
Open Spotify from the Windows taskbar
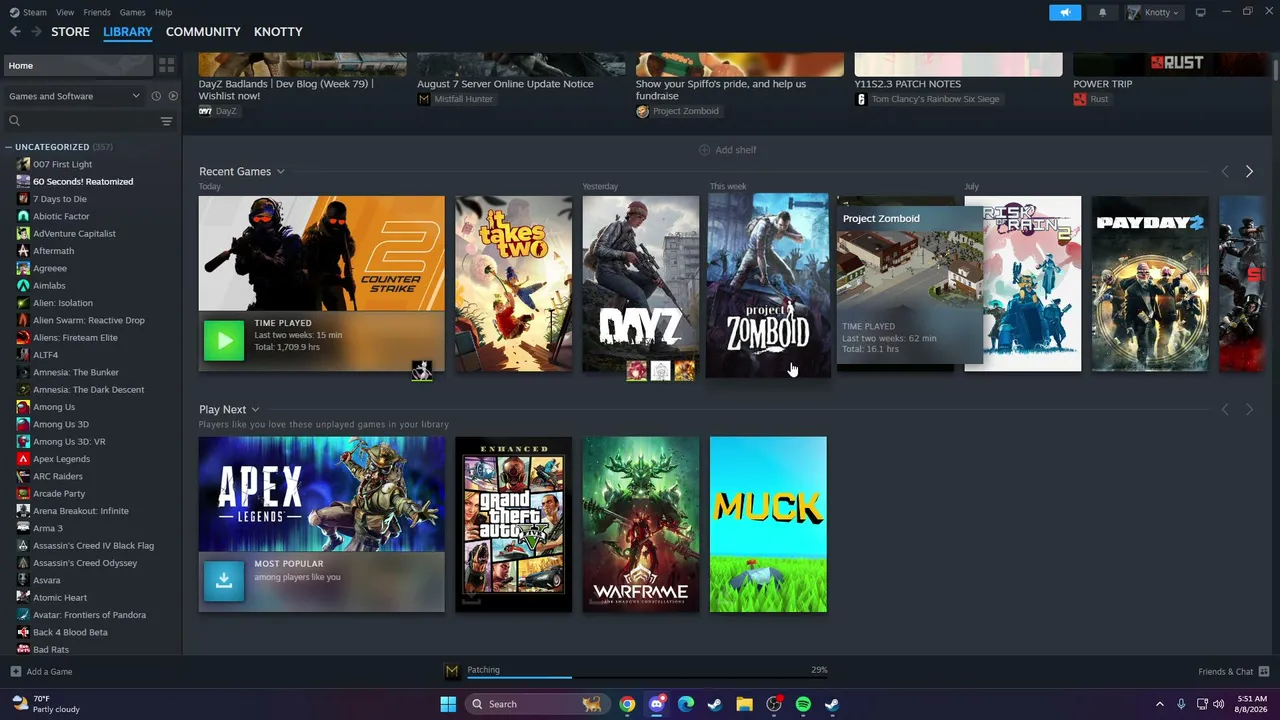[x=803, y=704]
